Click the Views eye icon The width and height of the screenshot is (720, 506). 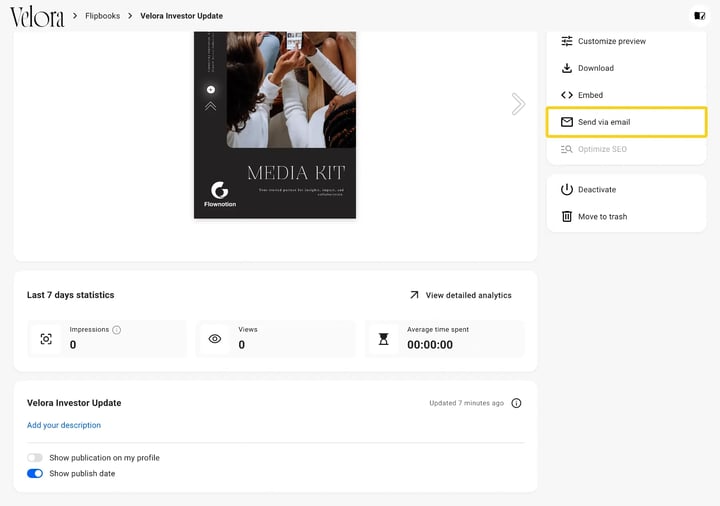pyautogui.click(x=214, y=339)
